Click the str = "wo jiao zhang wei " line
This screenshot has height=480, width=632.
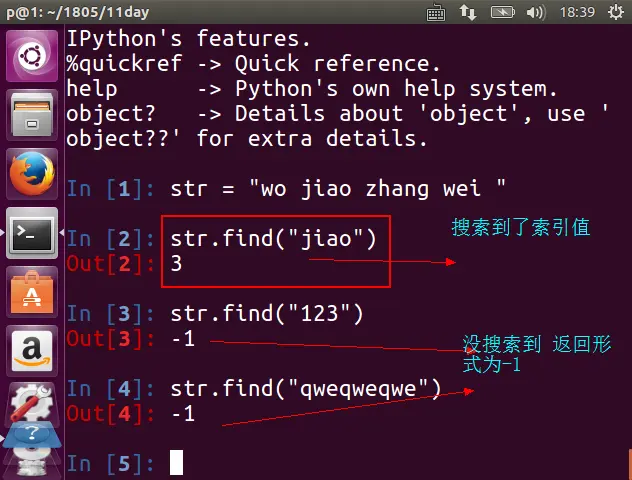338,189
